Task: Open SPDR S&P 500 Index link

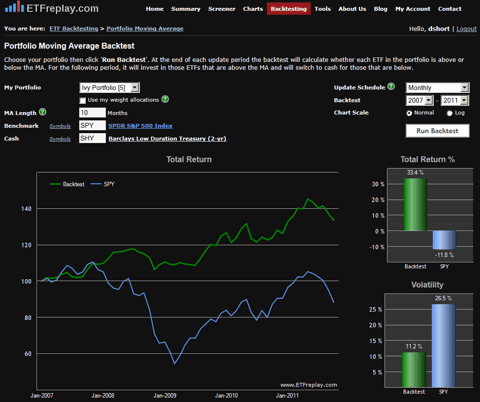Action: tap(140, 126)
